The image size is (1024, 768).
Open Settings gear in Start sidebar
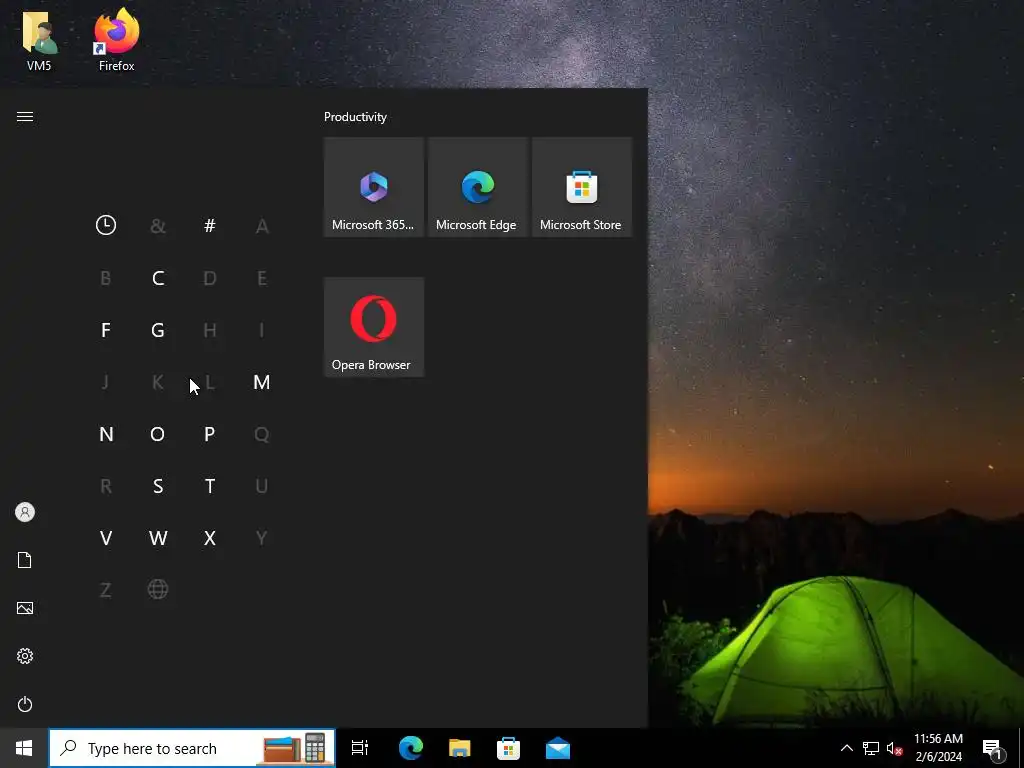pos(25,656)
